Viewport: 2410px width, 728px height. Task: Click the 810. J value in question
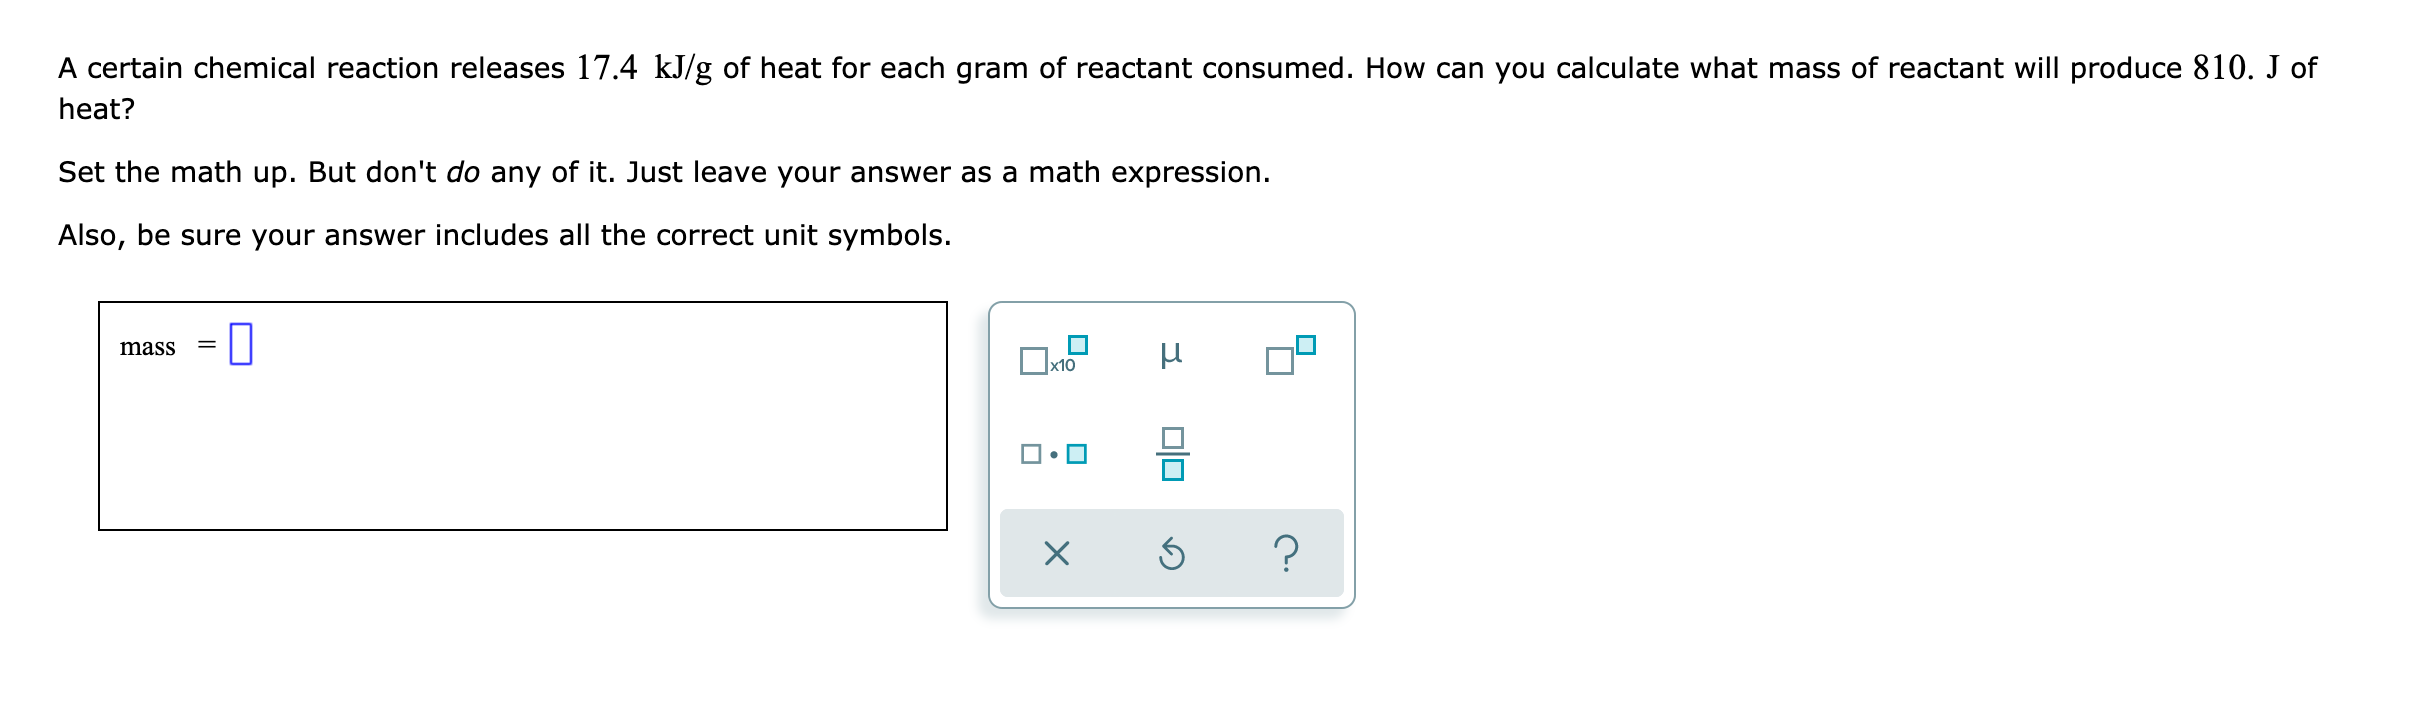(x=2236, y=68)
